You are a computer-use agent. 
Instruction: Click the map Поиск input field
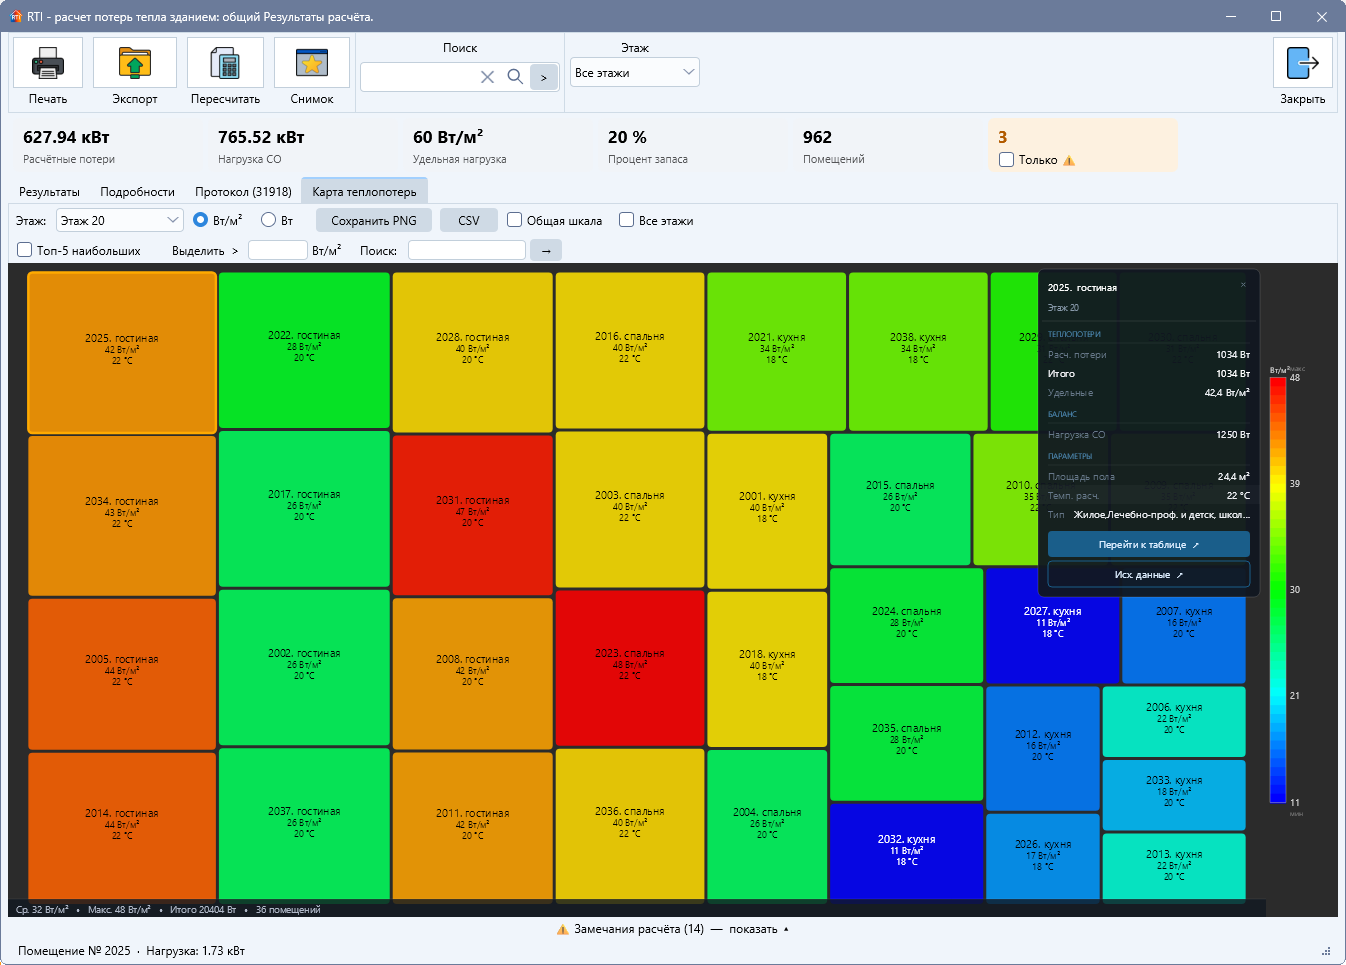467,250
